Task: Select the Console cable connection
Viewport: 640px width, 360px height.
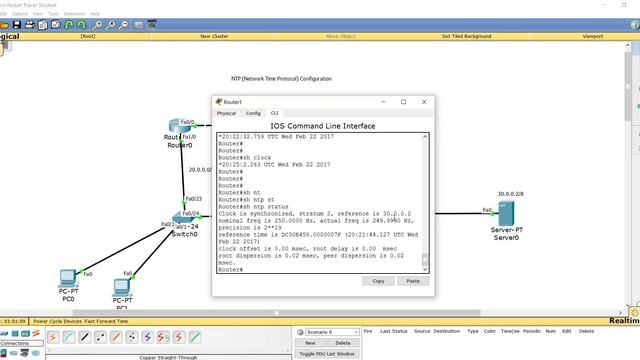Action: pos(69,337)
